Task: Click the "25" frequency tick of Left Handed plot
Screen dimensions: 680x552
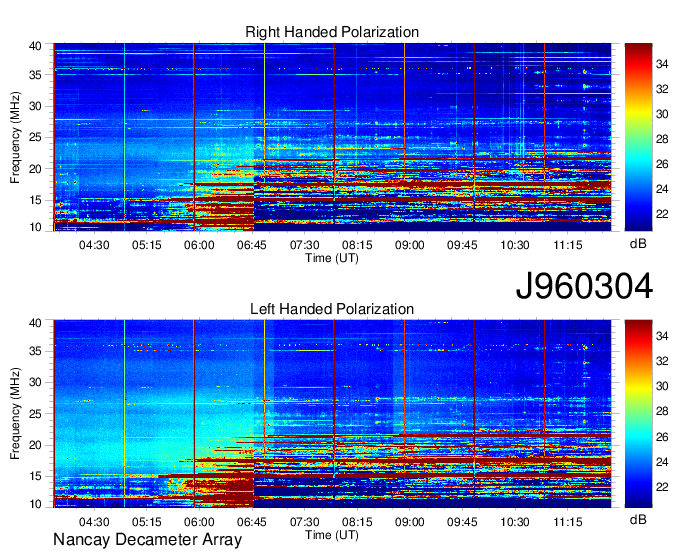Action: [x=35, y=414]
